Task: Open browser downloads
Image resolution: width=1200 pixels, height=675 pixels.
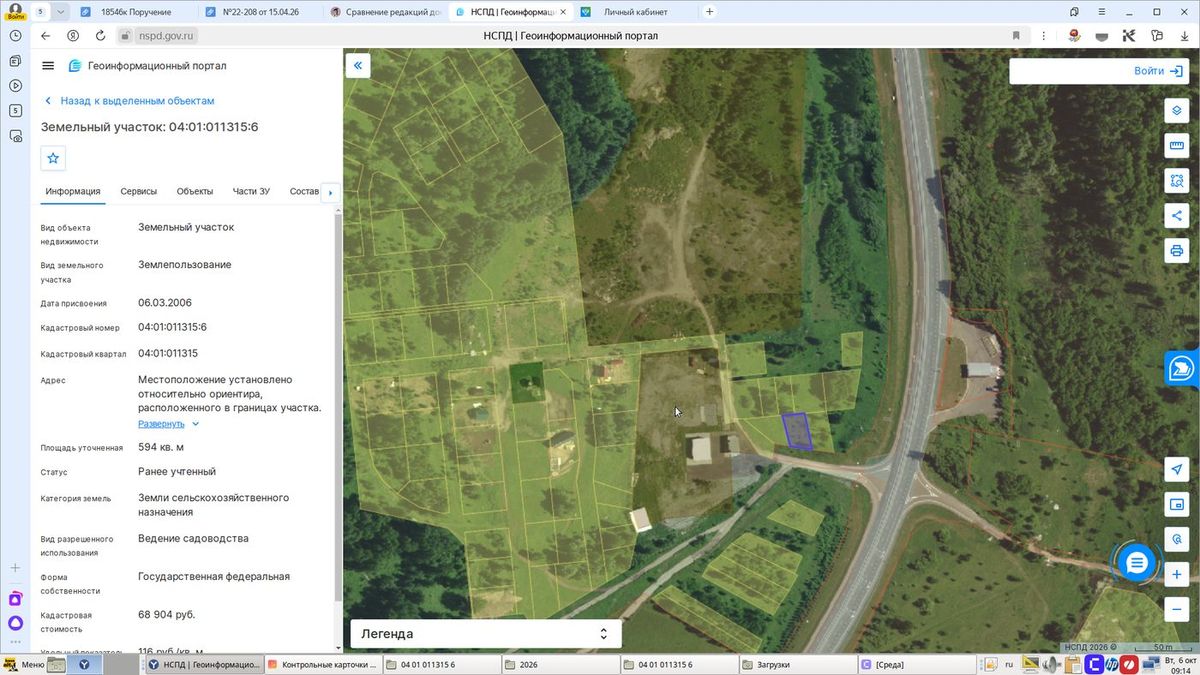Action: pos(1183,35)
